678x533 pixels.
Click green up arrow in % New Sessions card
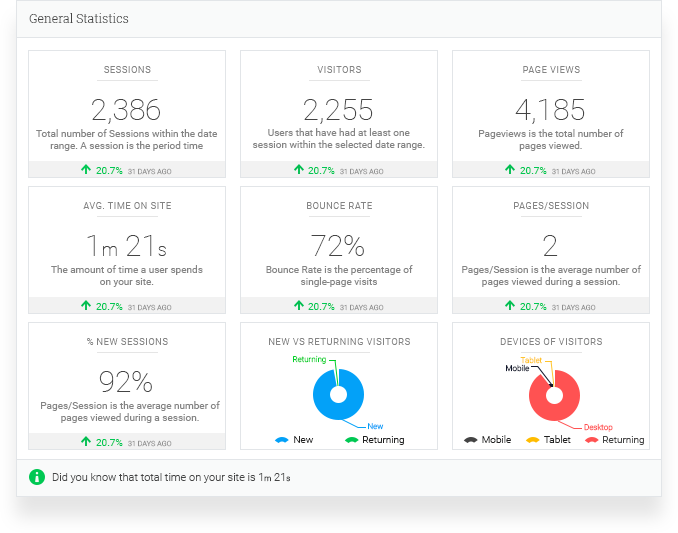point(86,442)
